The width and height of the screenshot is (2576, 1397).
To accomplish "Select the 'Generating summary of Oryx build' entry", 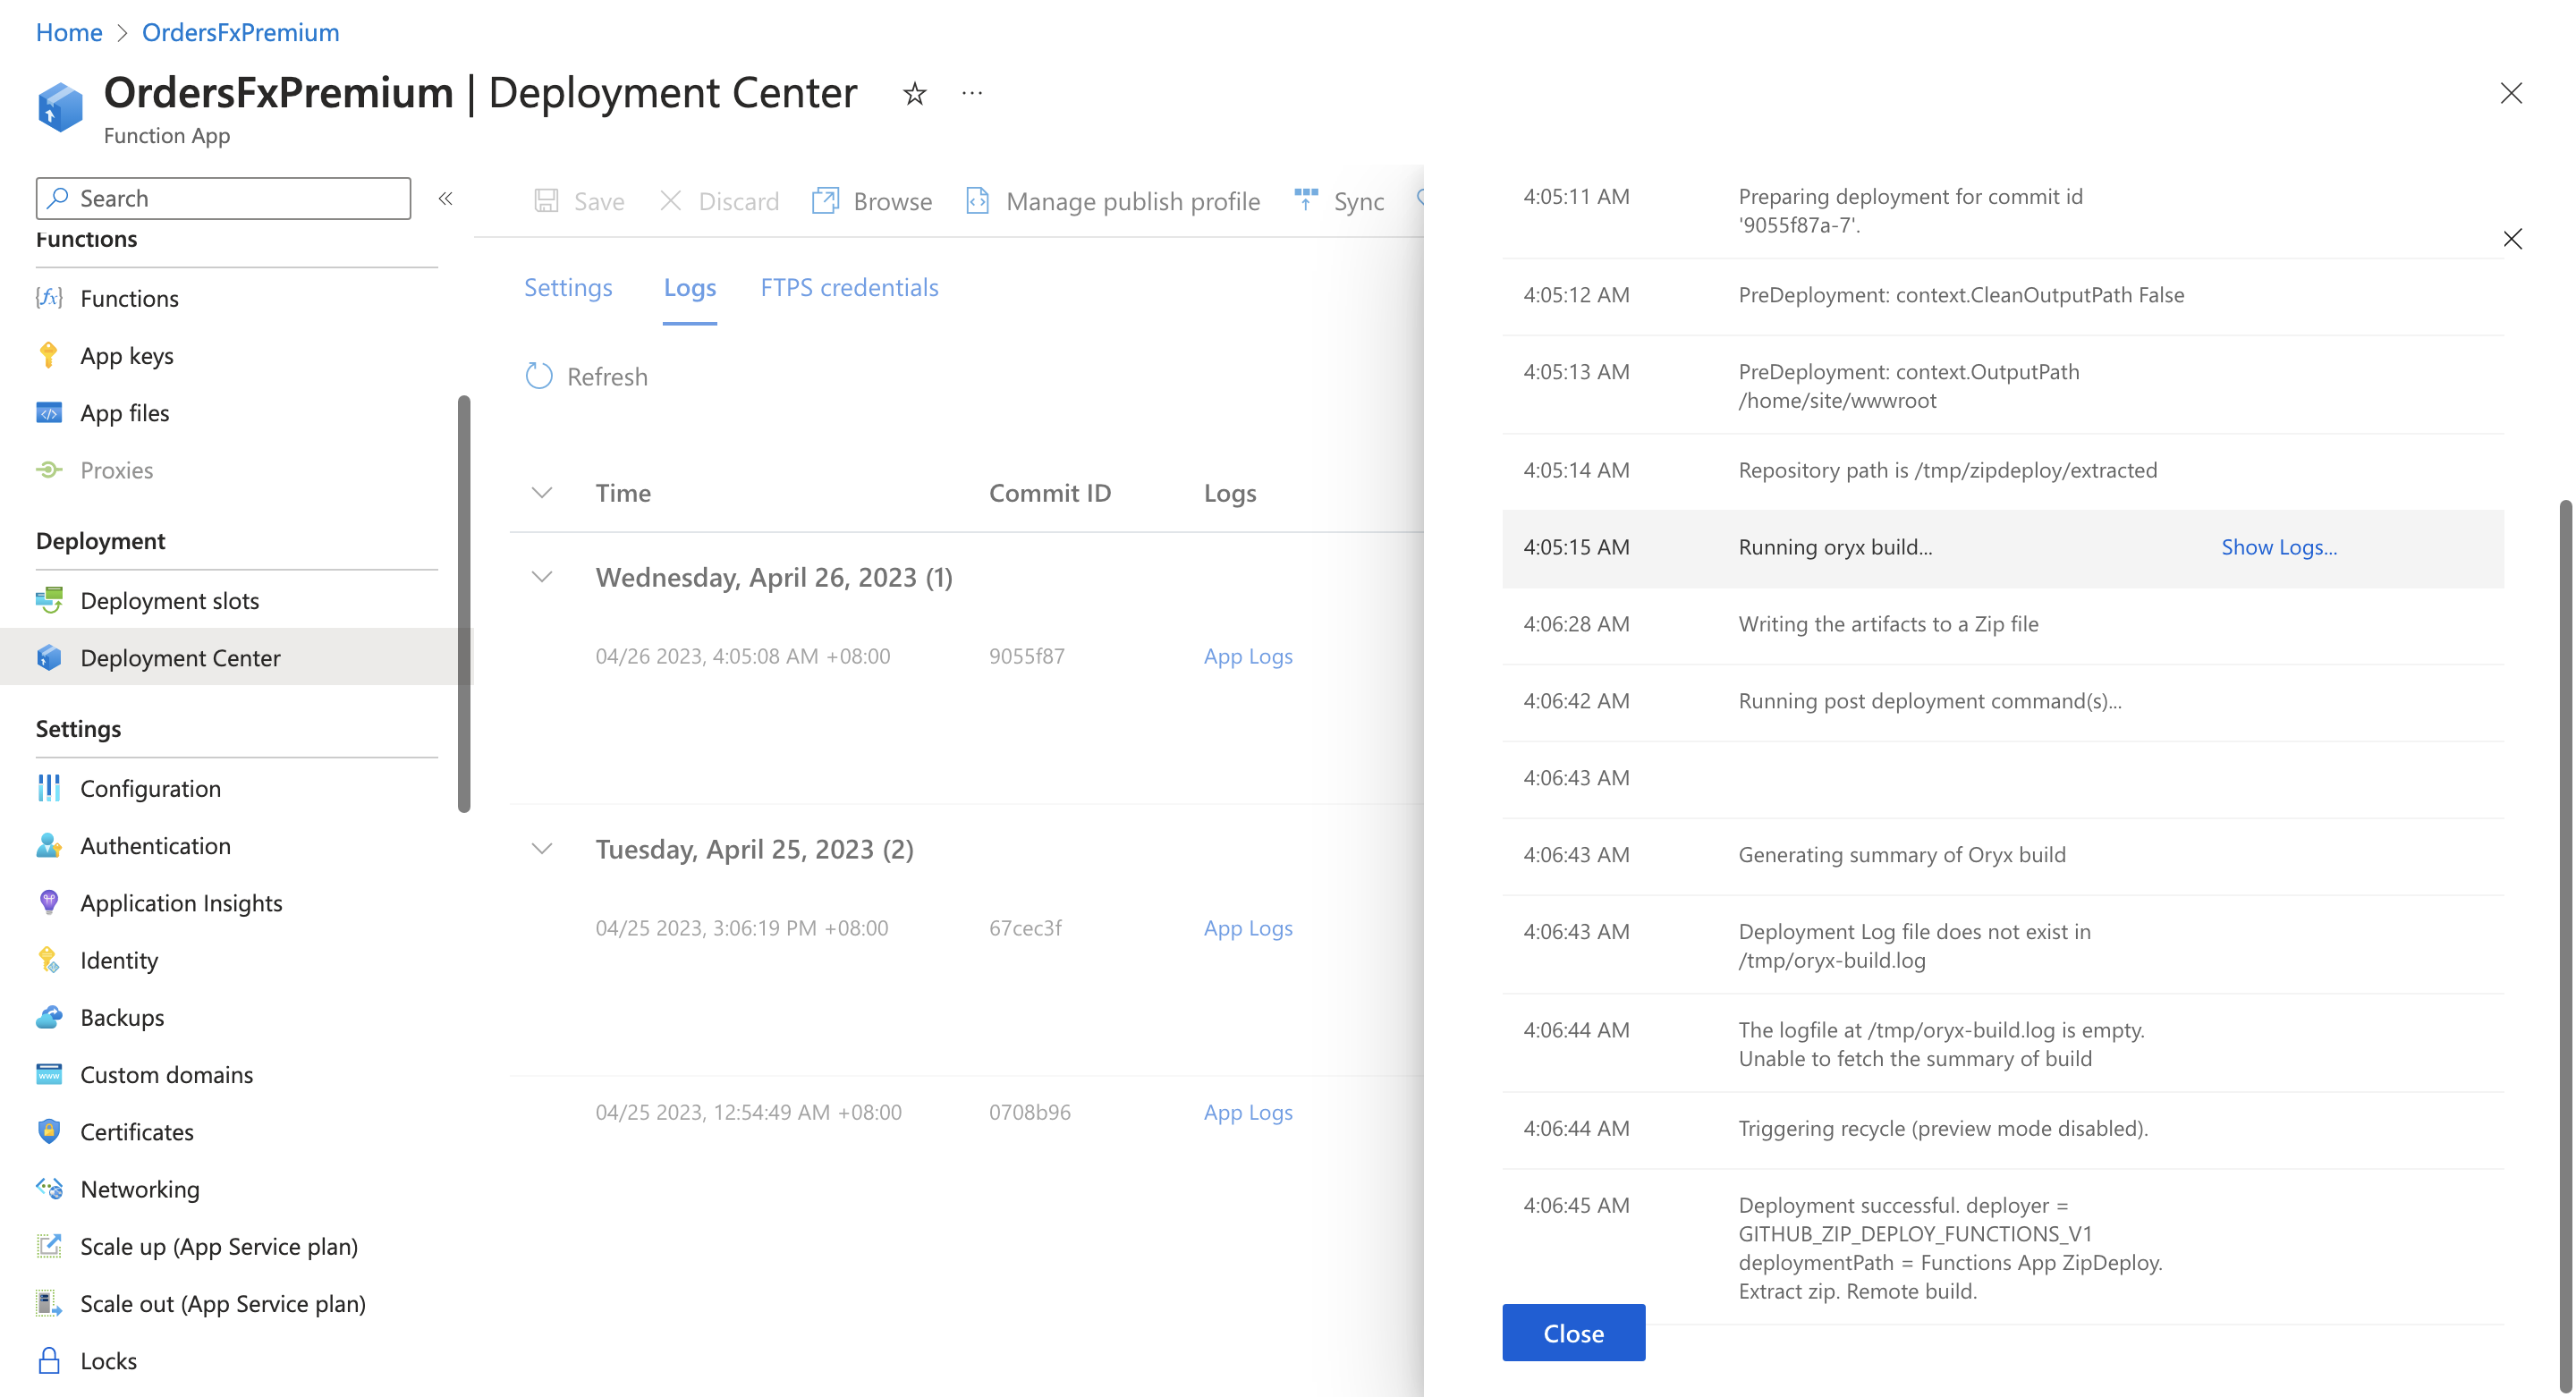I will pos(2002,856).
